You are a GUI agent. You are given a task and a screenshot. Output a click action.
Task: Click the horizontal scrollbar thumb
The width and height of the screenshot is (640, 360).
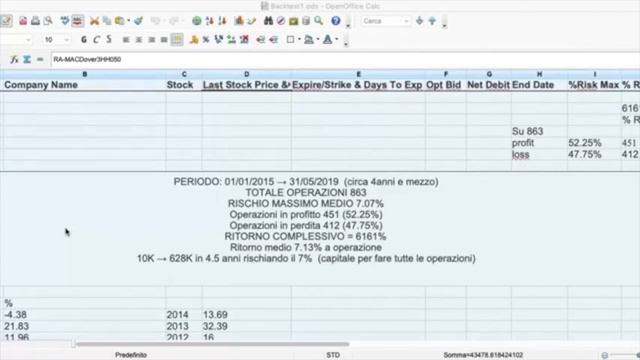coord(212,344)
